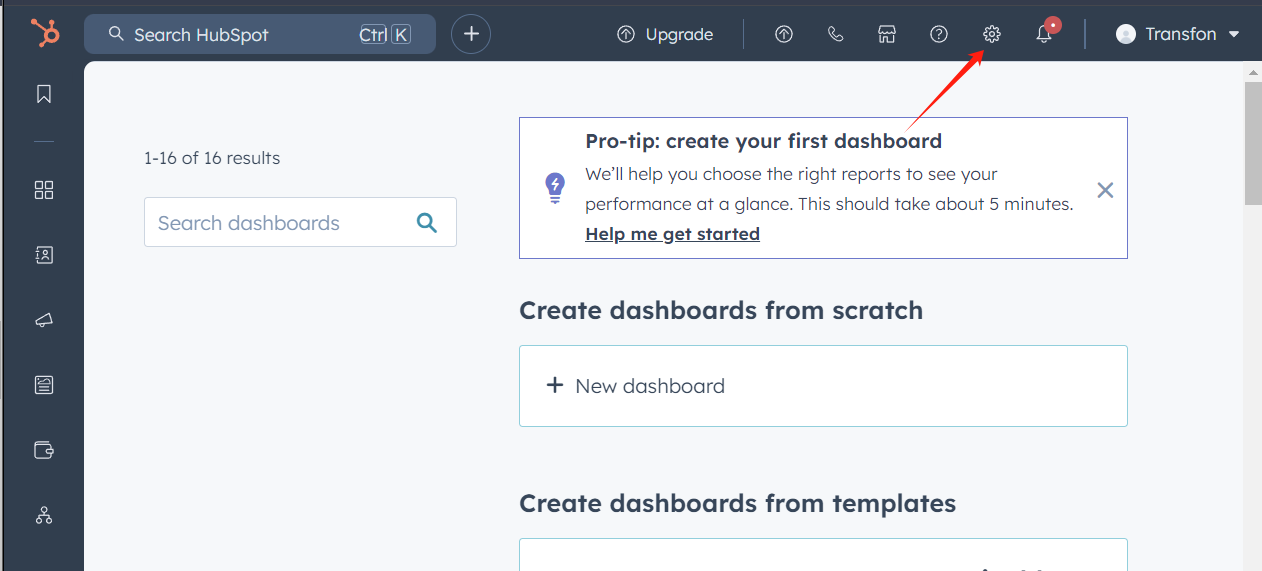Click the HubSpot sprocket logo
The image size is (1262, 571).
45,34
